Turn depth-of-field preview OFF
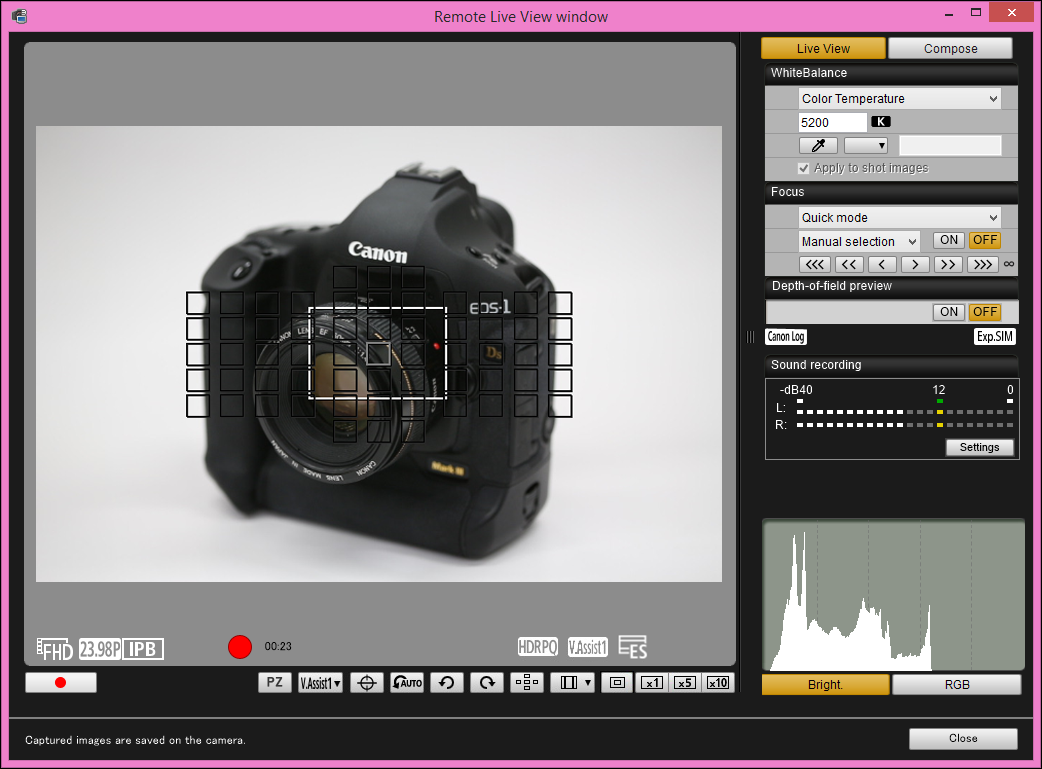 pyautogui.click(x=985, y=312)
